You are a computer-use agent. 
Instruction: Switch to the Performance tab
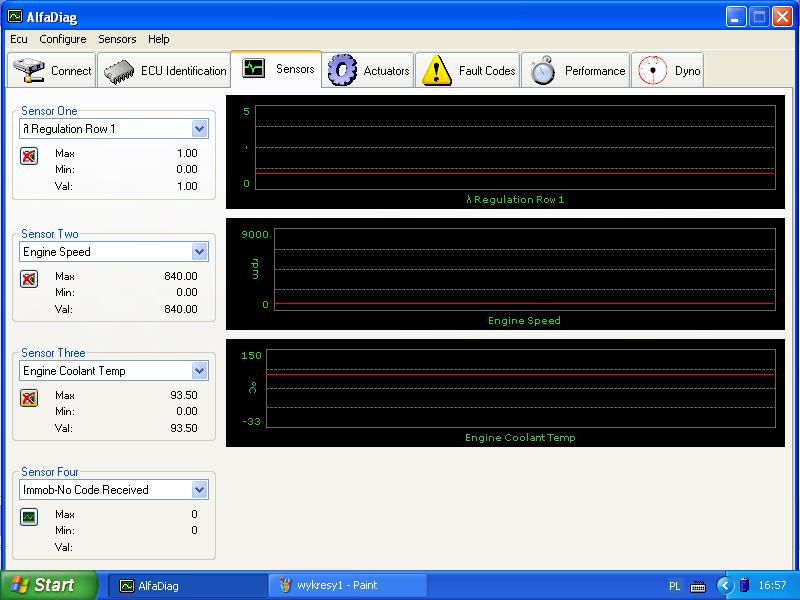576,70
